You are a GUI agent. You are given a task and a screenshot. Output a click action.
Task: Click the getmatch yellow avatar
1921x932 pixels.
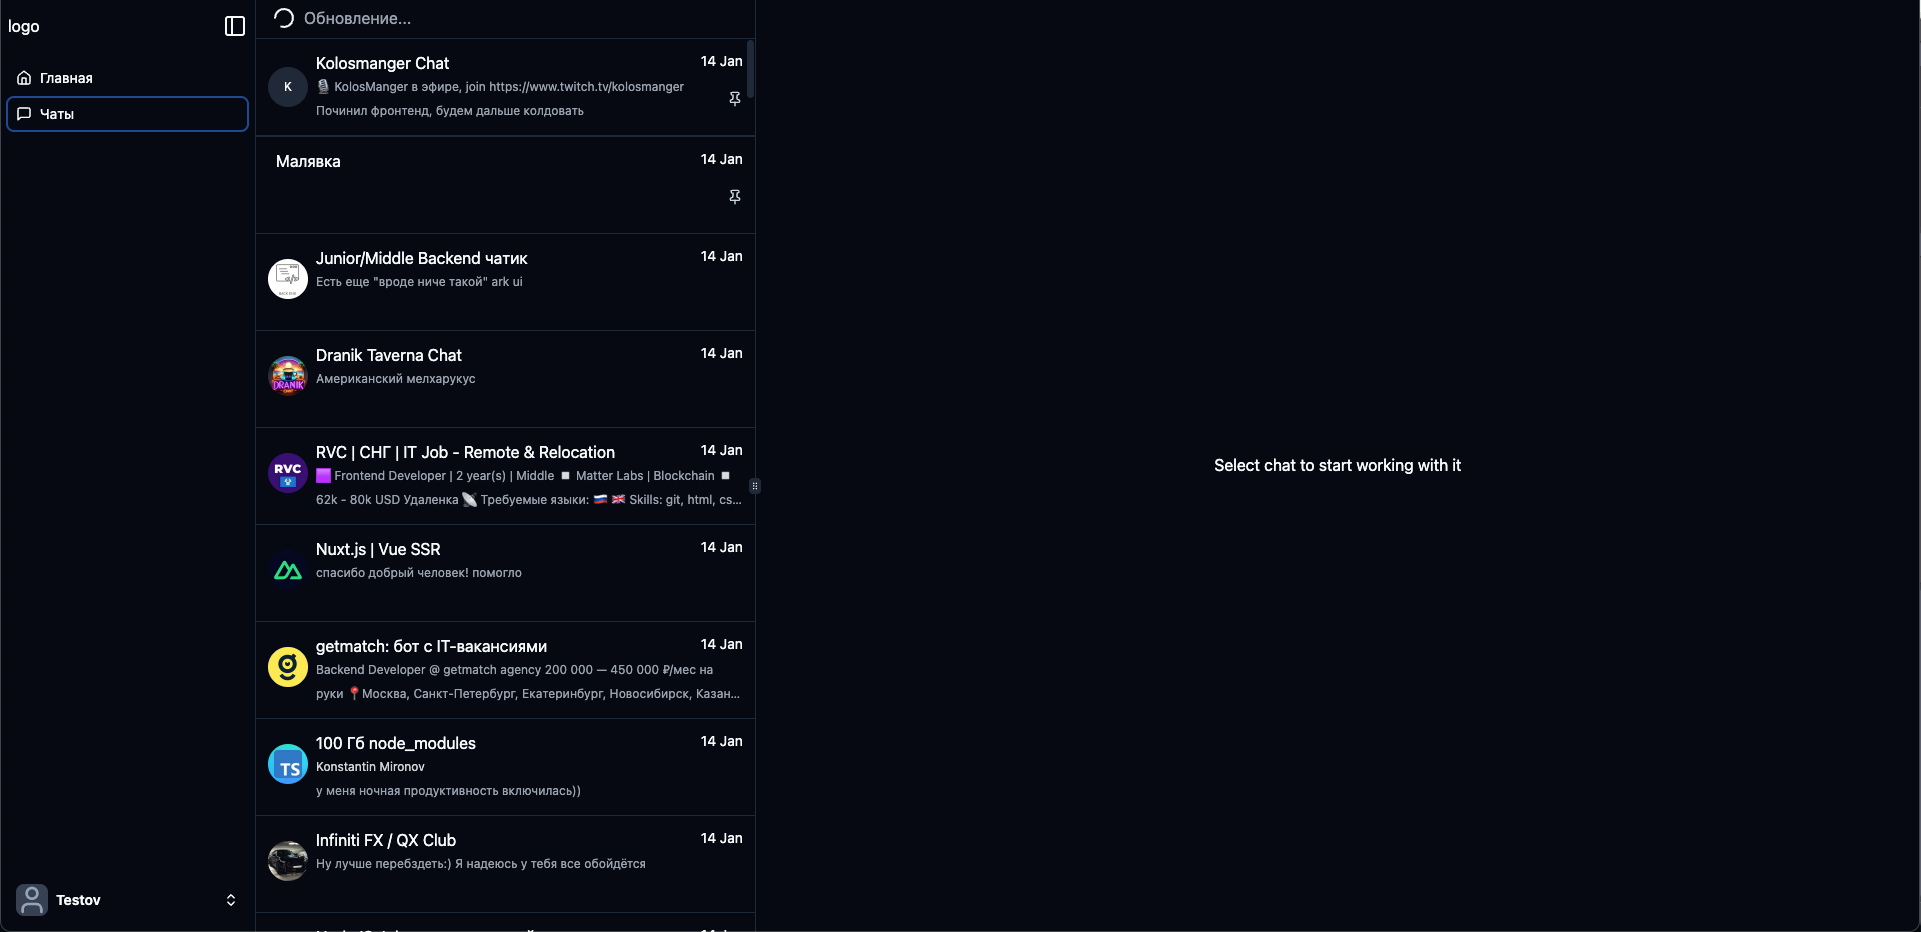click(x=288, y=667)
